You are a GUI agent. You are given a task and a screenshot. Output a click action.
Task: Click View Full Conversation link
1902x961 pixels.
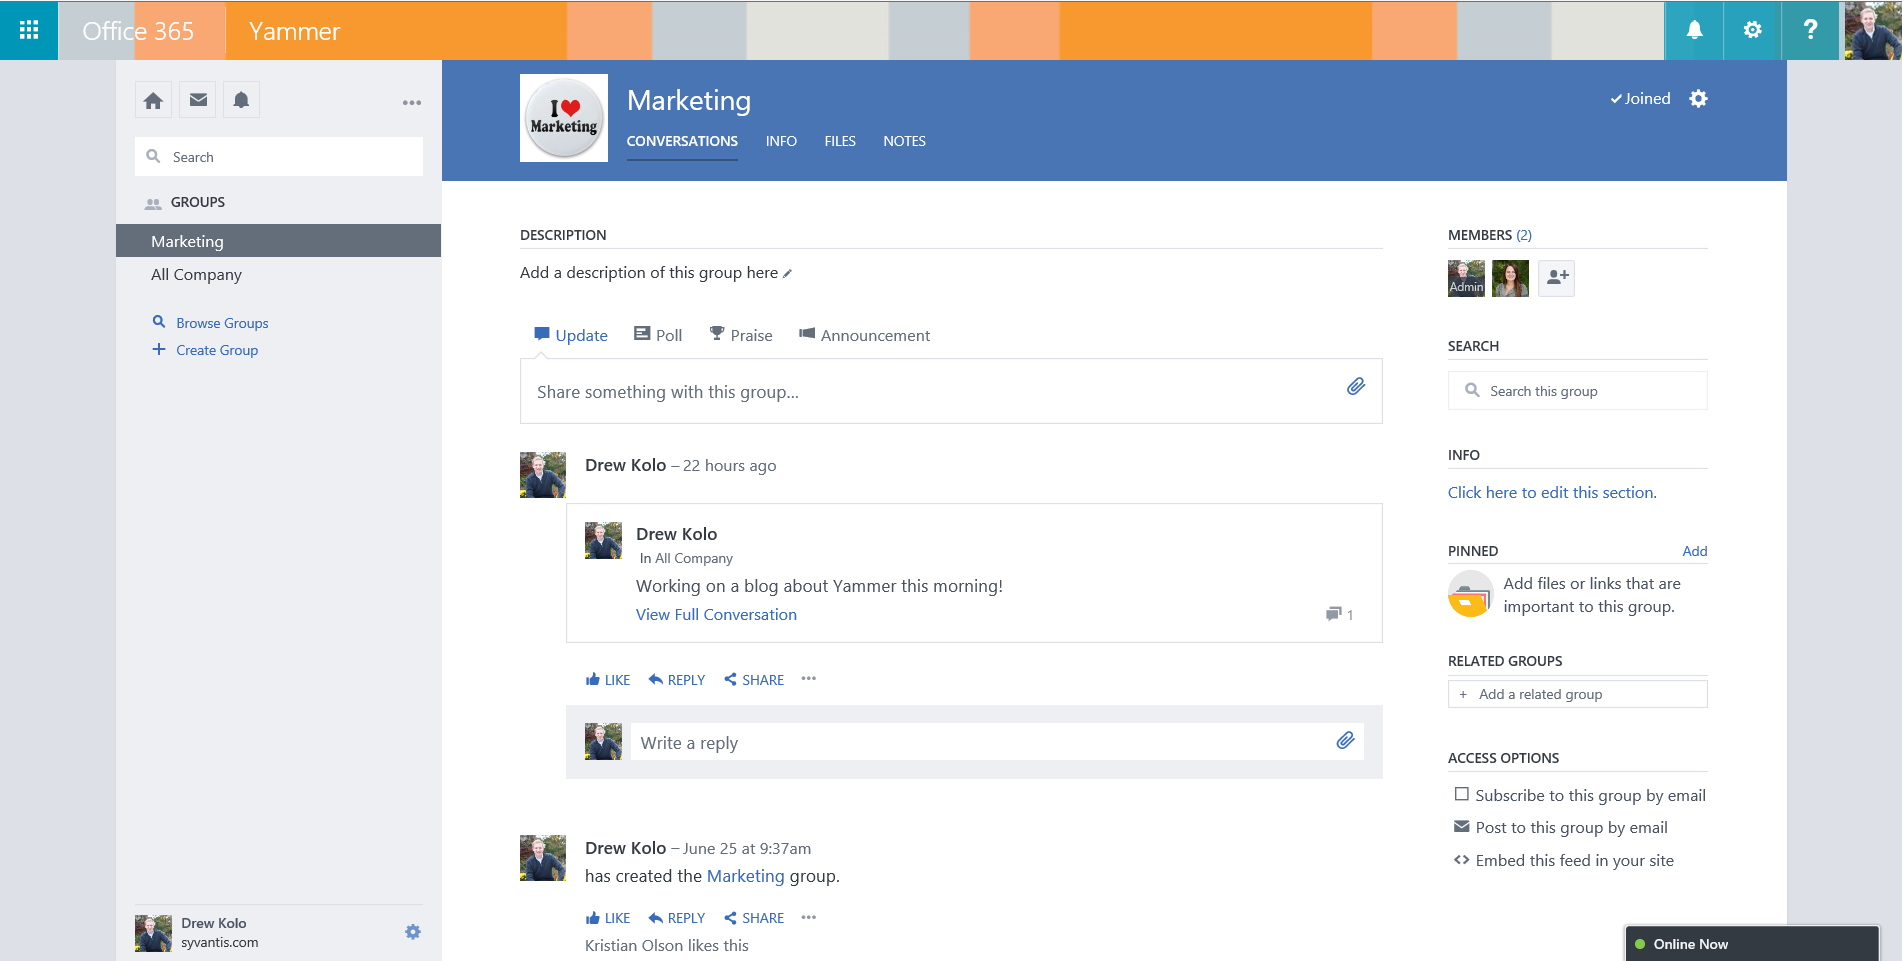pyautogui.click(x=716, y=614)
